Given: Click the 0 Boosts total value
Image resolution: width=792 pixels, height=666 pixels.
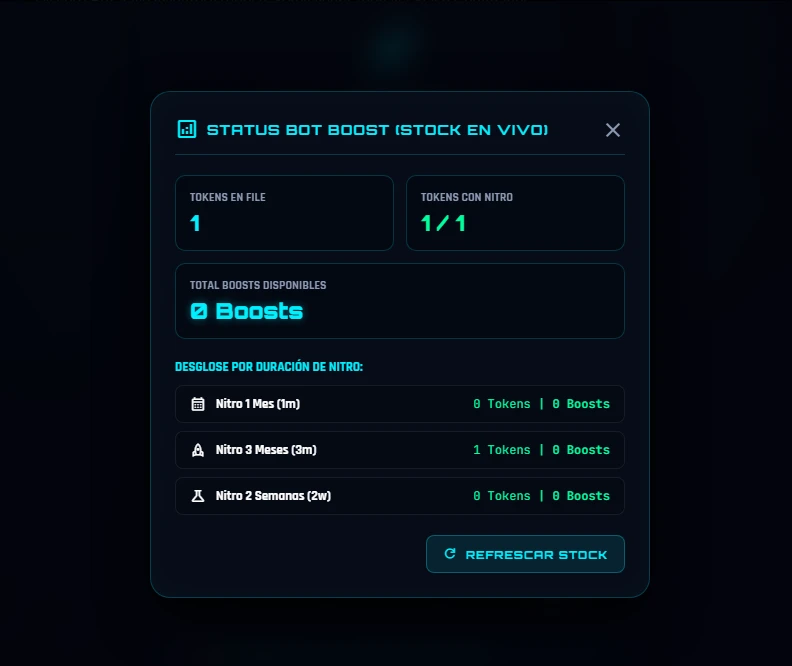Looking at the screenshot, I should [246, 311].
